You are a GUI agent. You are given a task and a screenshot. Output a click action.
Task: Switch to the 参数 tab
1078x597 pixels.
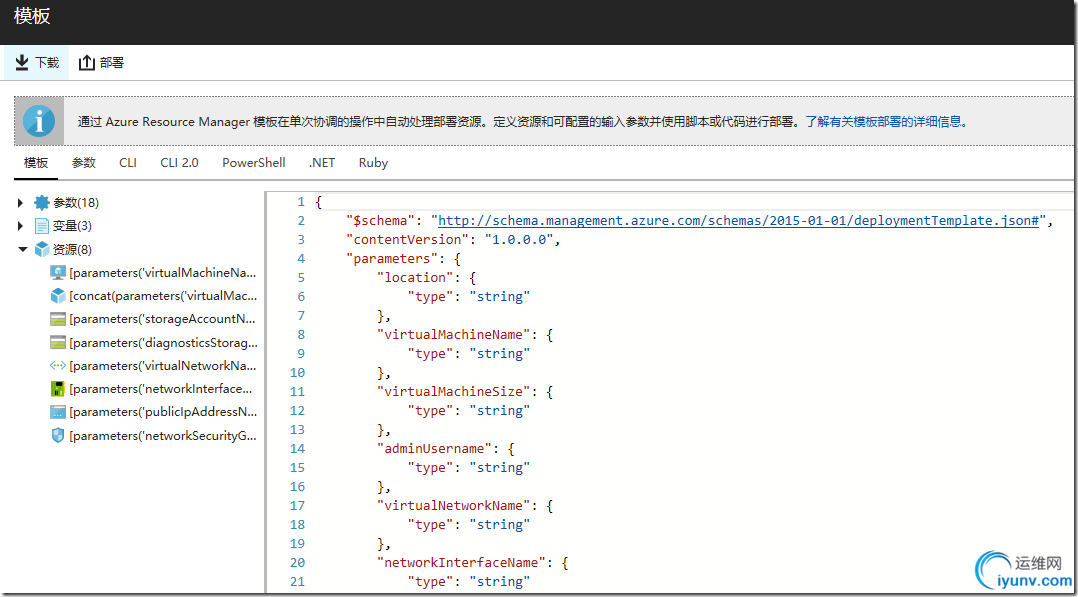point(84,163)
